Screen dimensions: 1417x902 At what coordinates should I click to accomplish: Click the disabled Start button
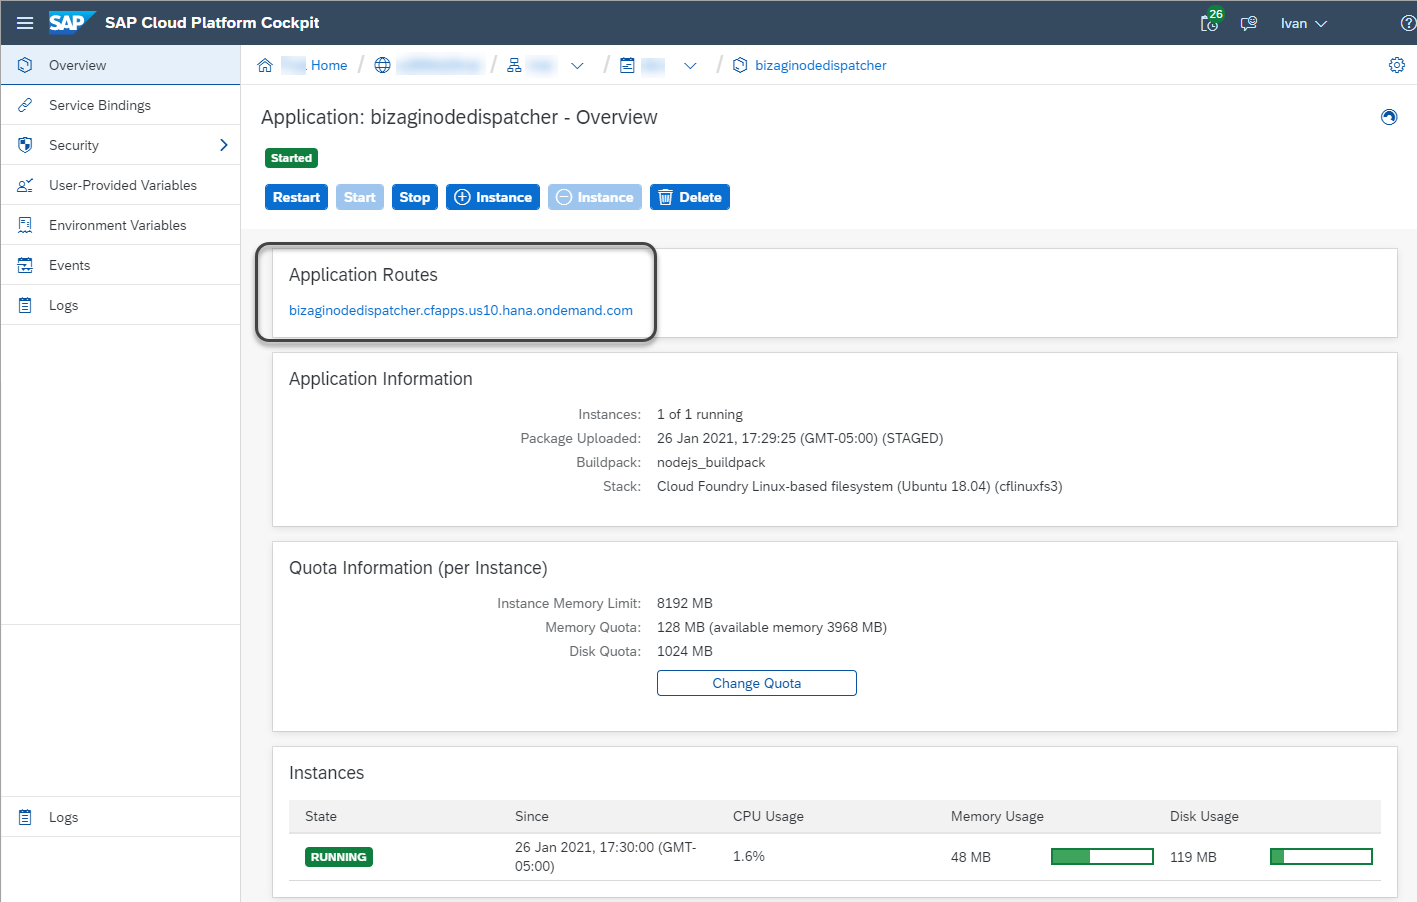click(x=360, y=197)
